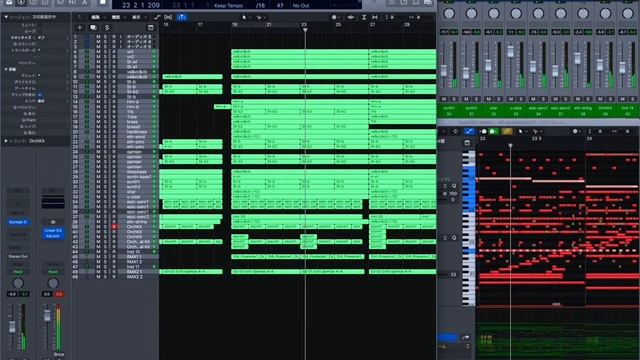
Task: Toggle the blue clip length checkbox in inspector
Action: [x=40, y=94]
